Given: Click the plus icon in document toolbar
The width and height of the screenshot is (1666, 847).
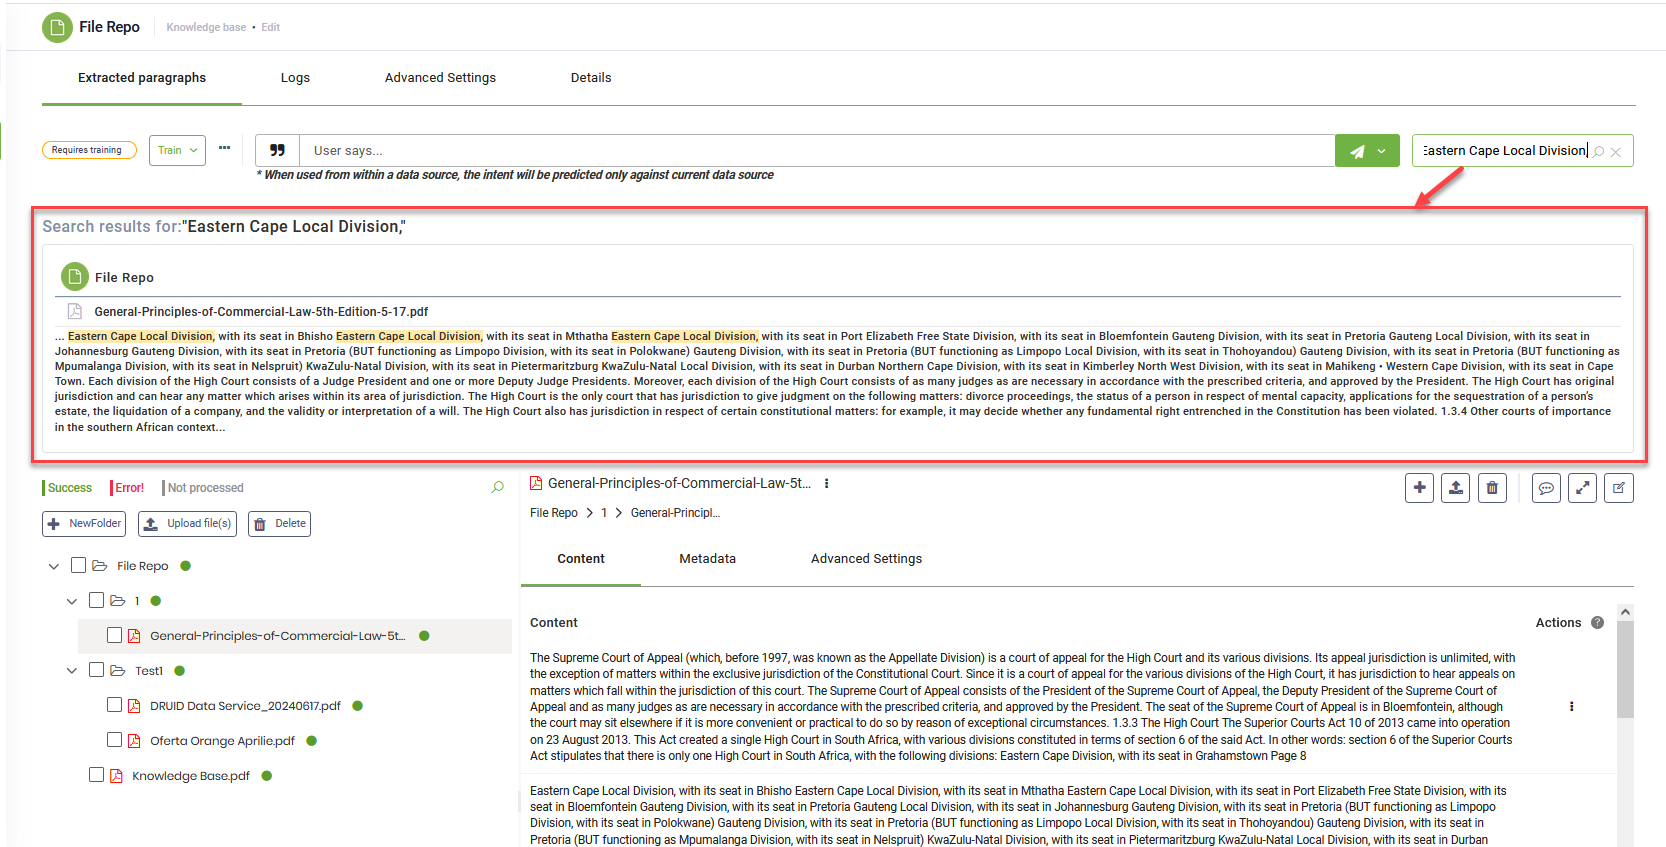Looking at the screenshot, I should pyautogui.click(x=1419, y=488).
